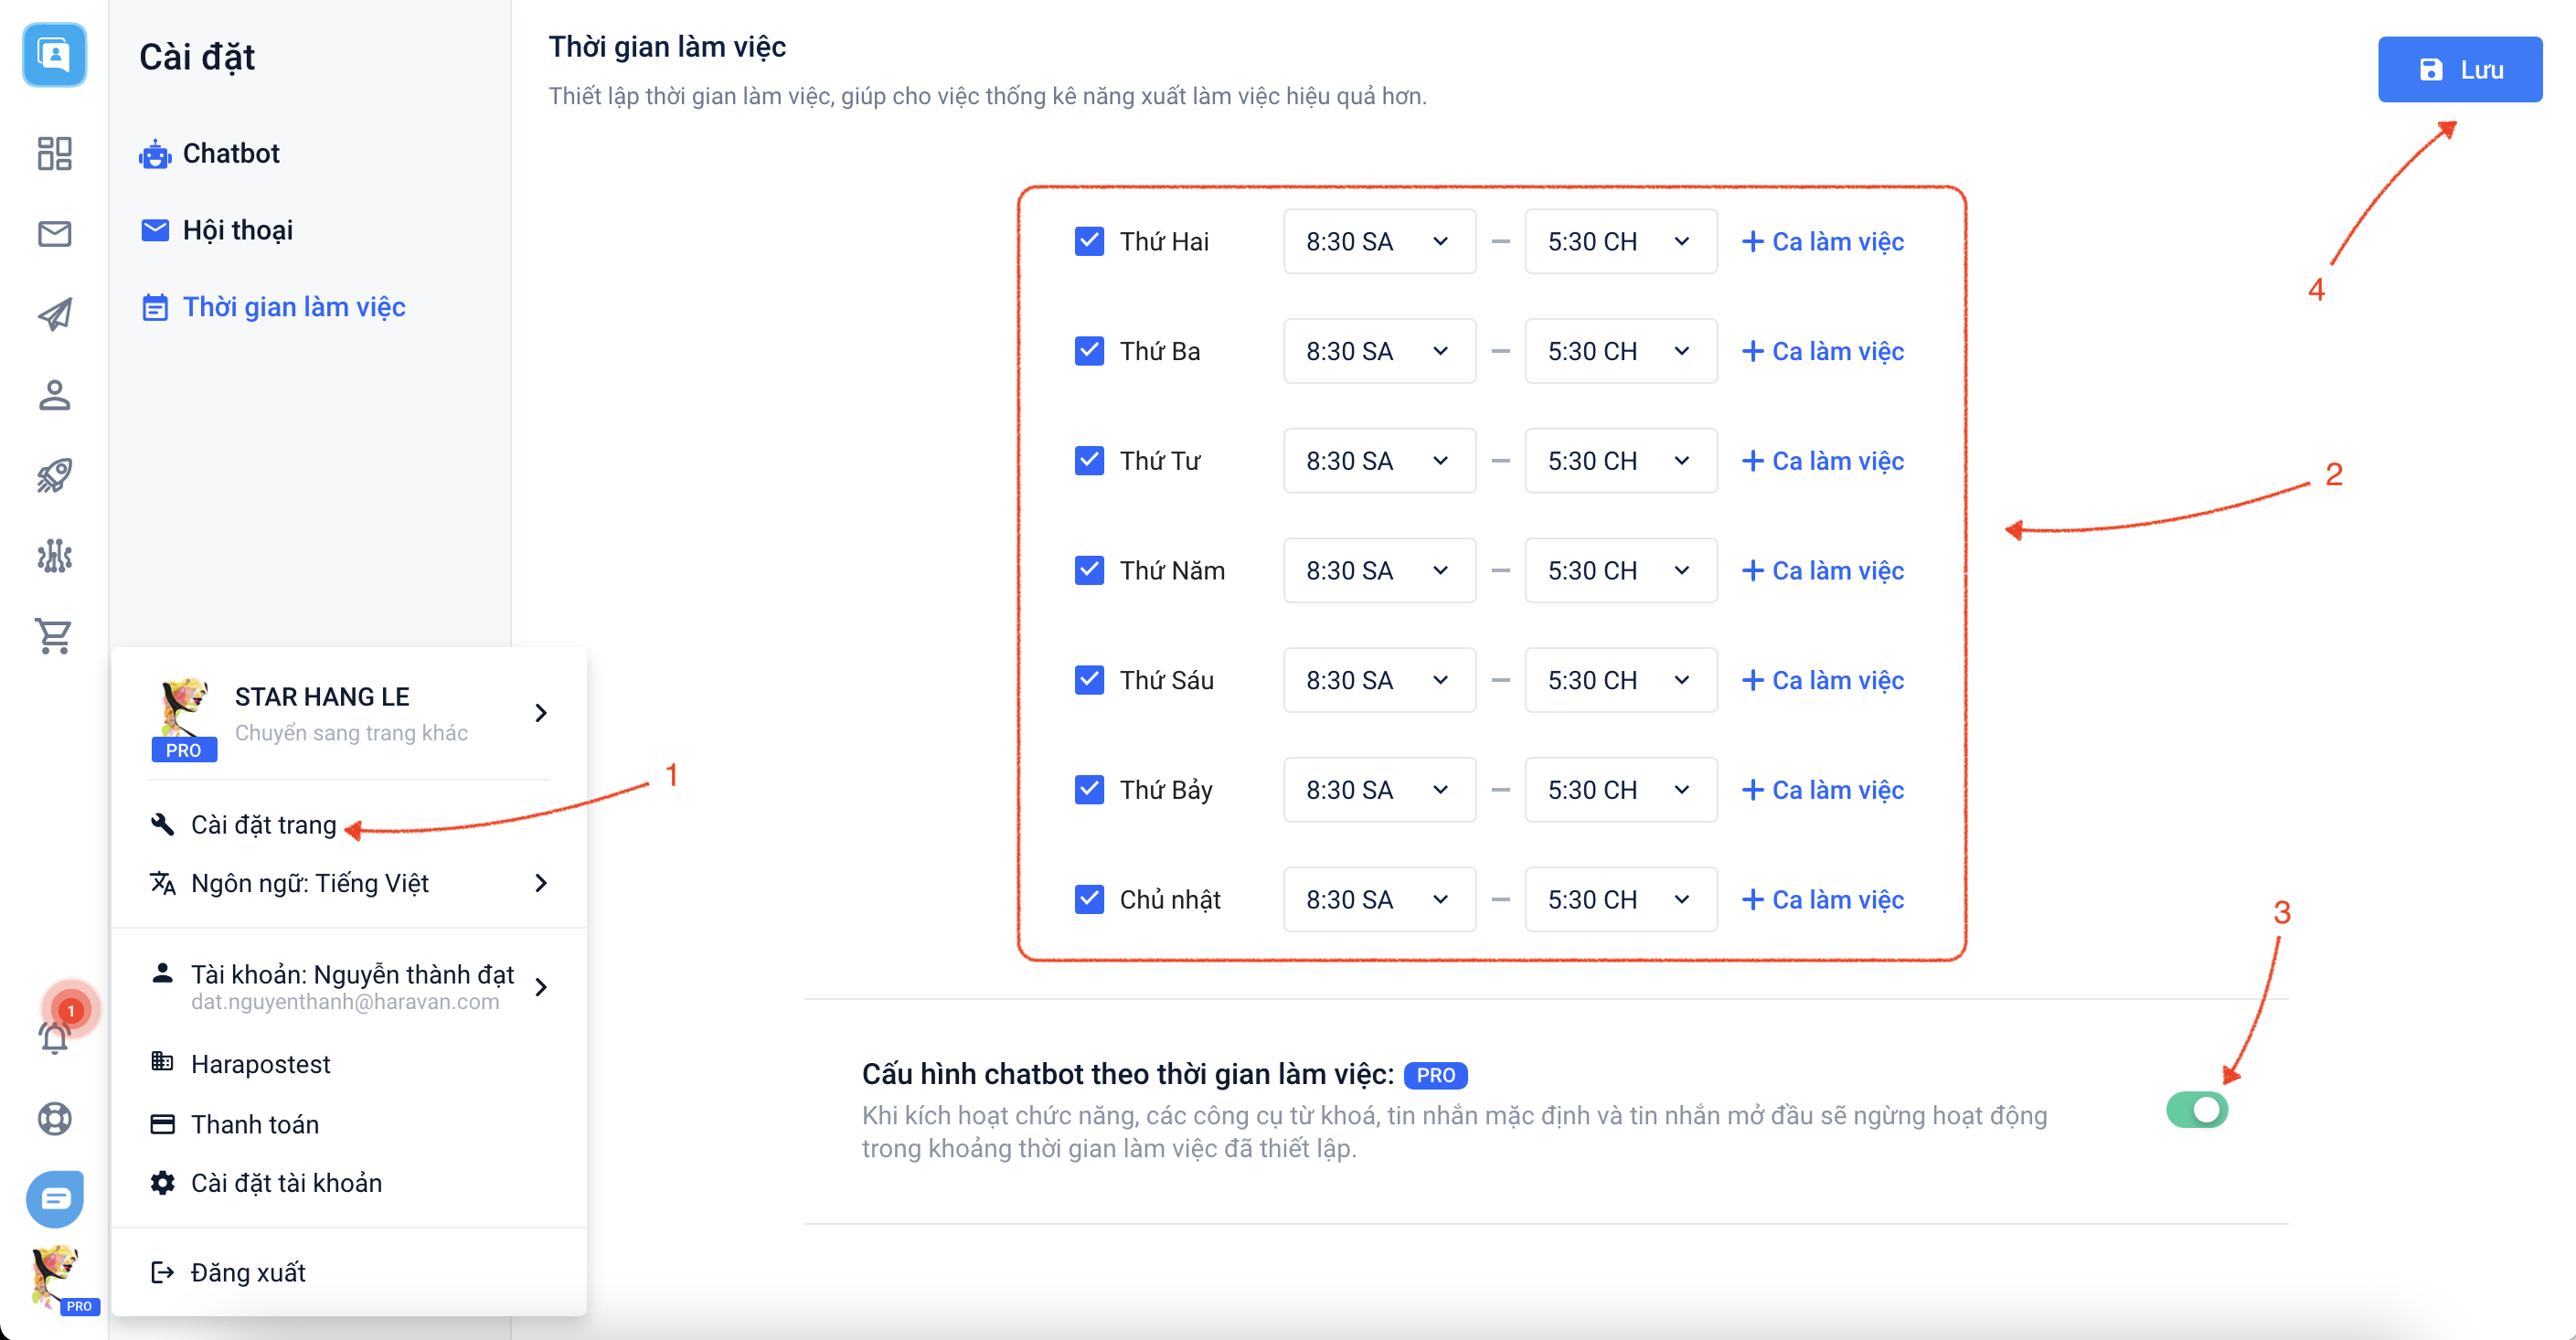Open the notification bell with badge
Viewport: 2576px width, 1340px height.
(55, 1036)
